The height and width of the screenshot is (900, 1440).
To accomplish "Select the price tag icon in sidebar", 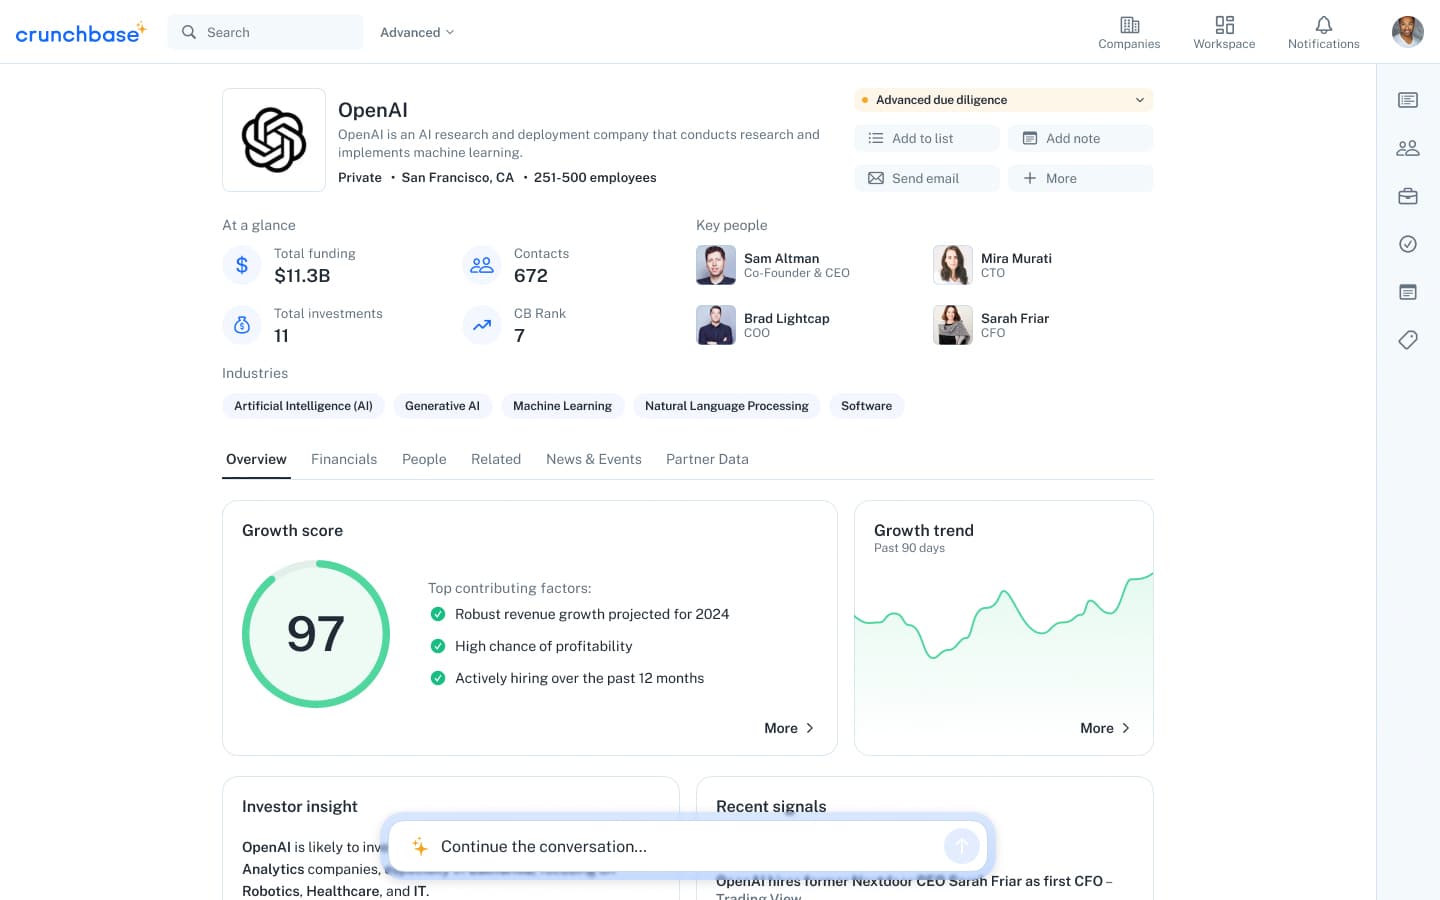I will tap(1408, 340).
